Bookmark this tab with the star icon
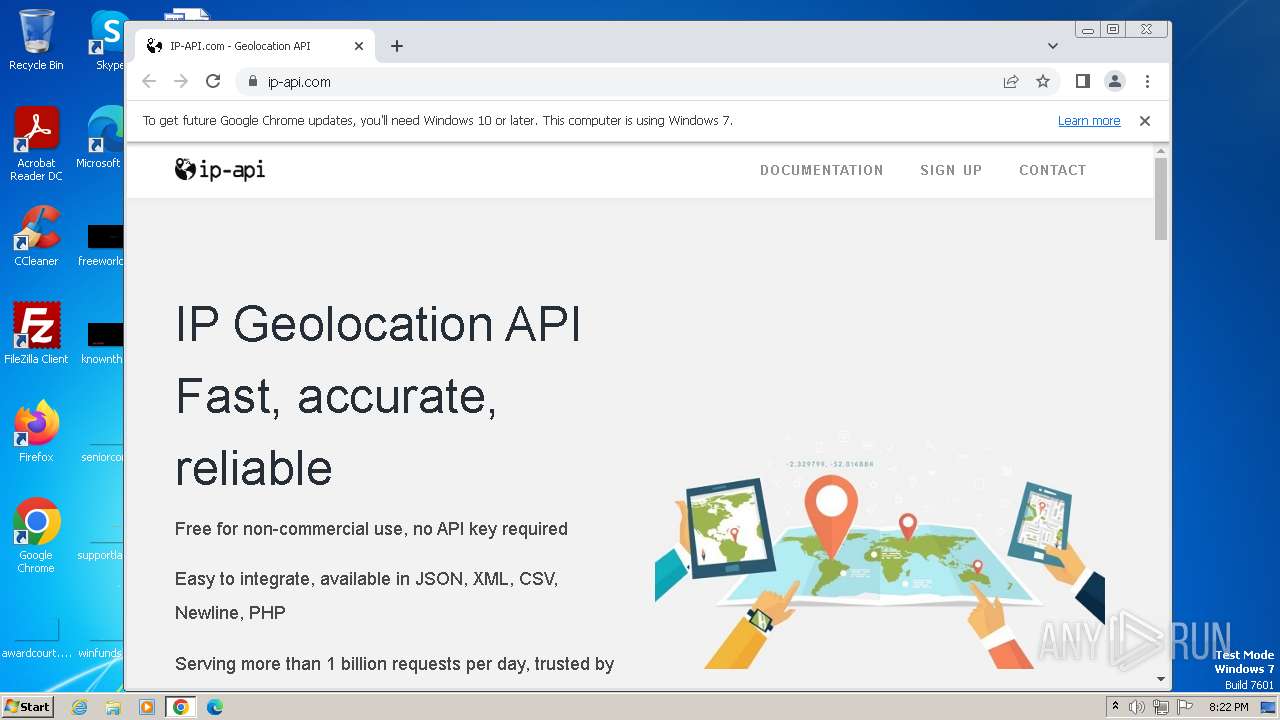The width and height of the screenshot is (1280, 720). point(1043,82)
